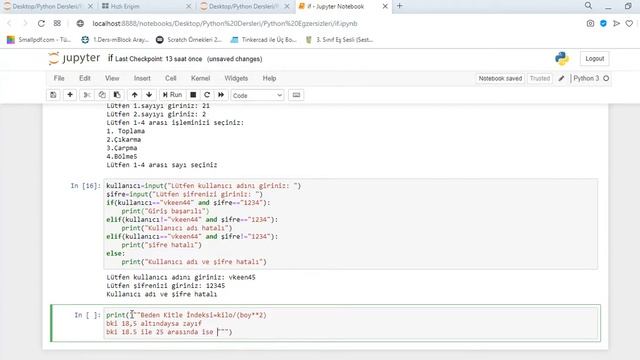
Task: Click the 'Notebook saved' notification
Action: (500, 78)
